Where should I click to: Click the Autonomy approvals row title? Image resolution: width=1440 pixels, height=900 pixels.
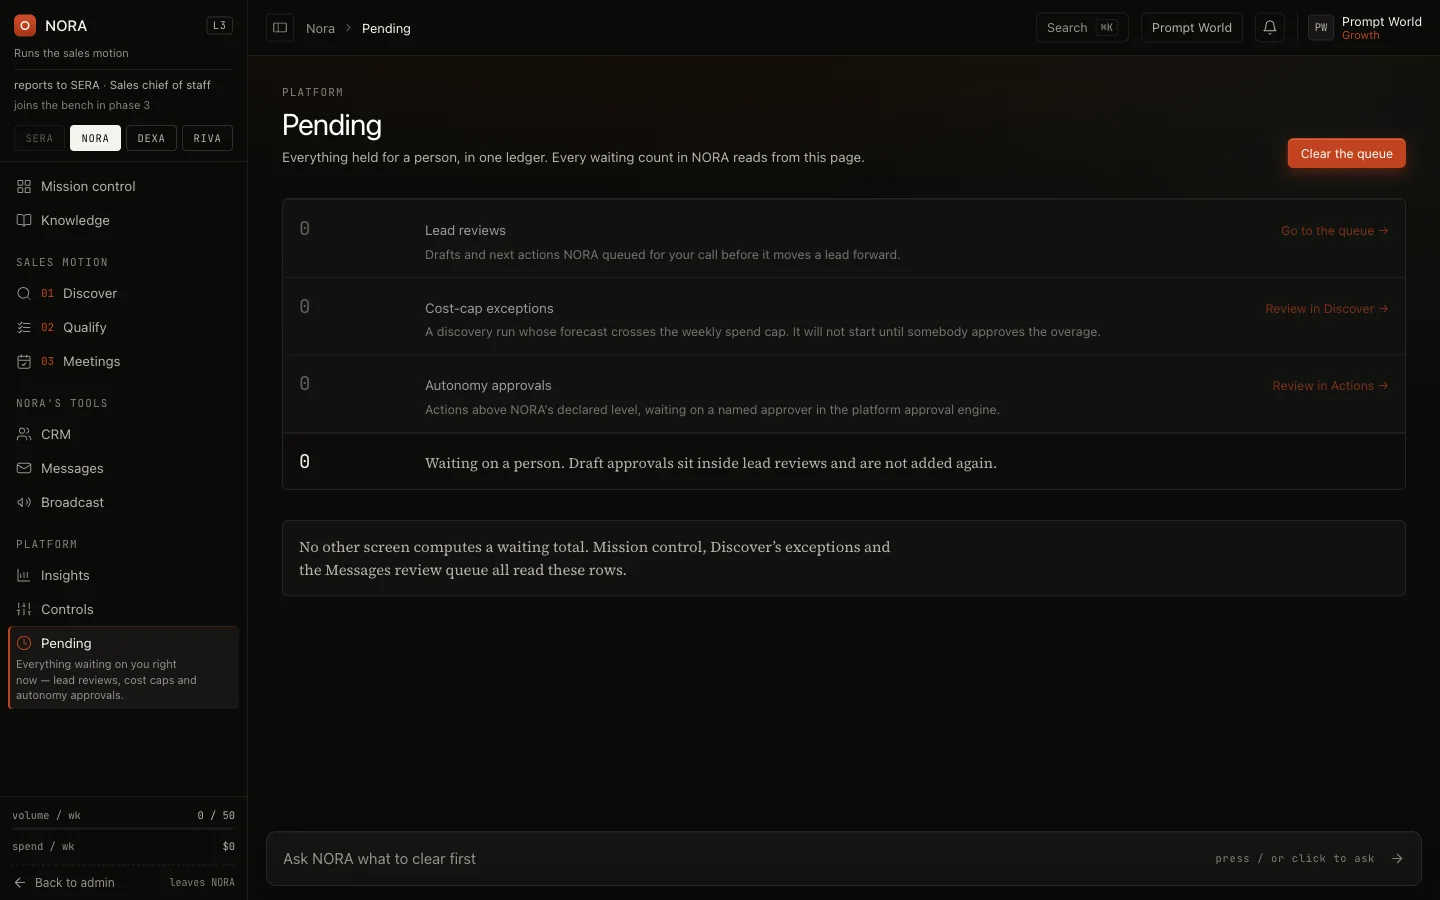(488, 386)
